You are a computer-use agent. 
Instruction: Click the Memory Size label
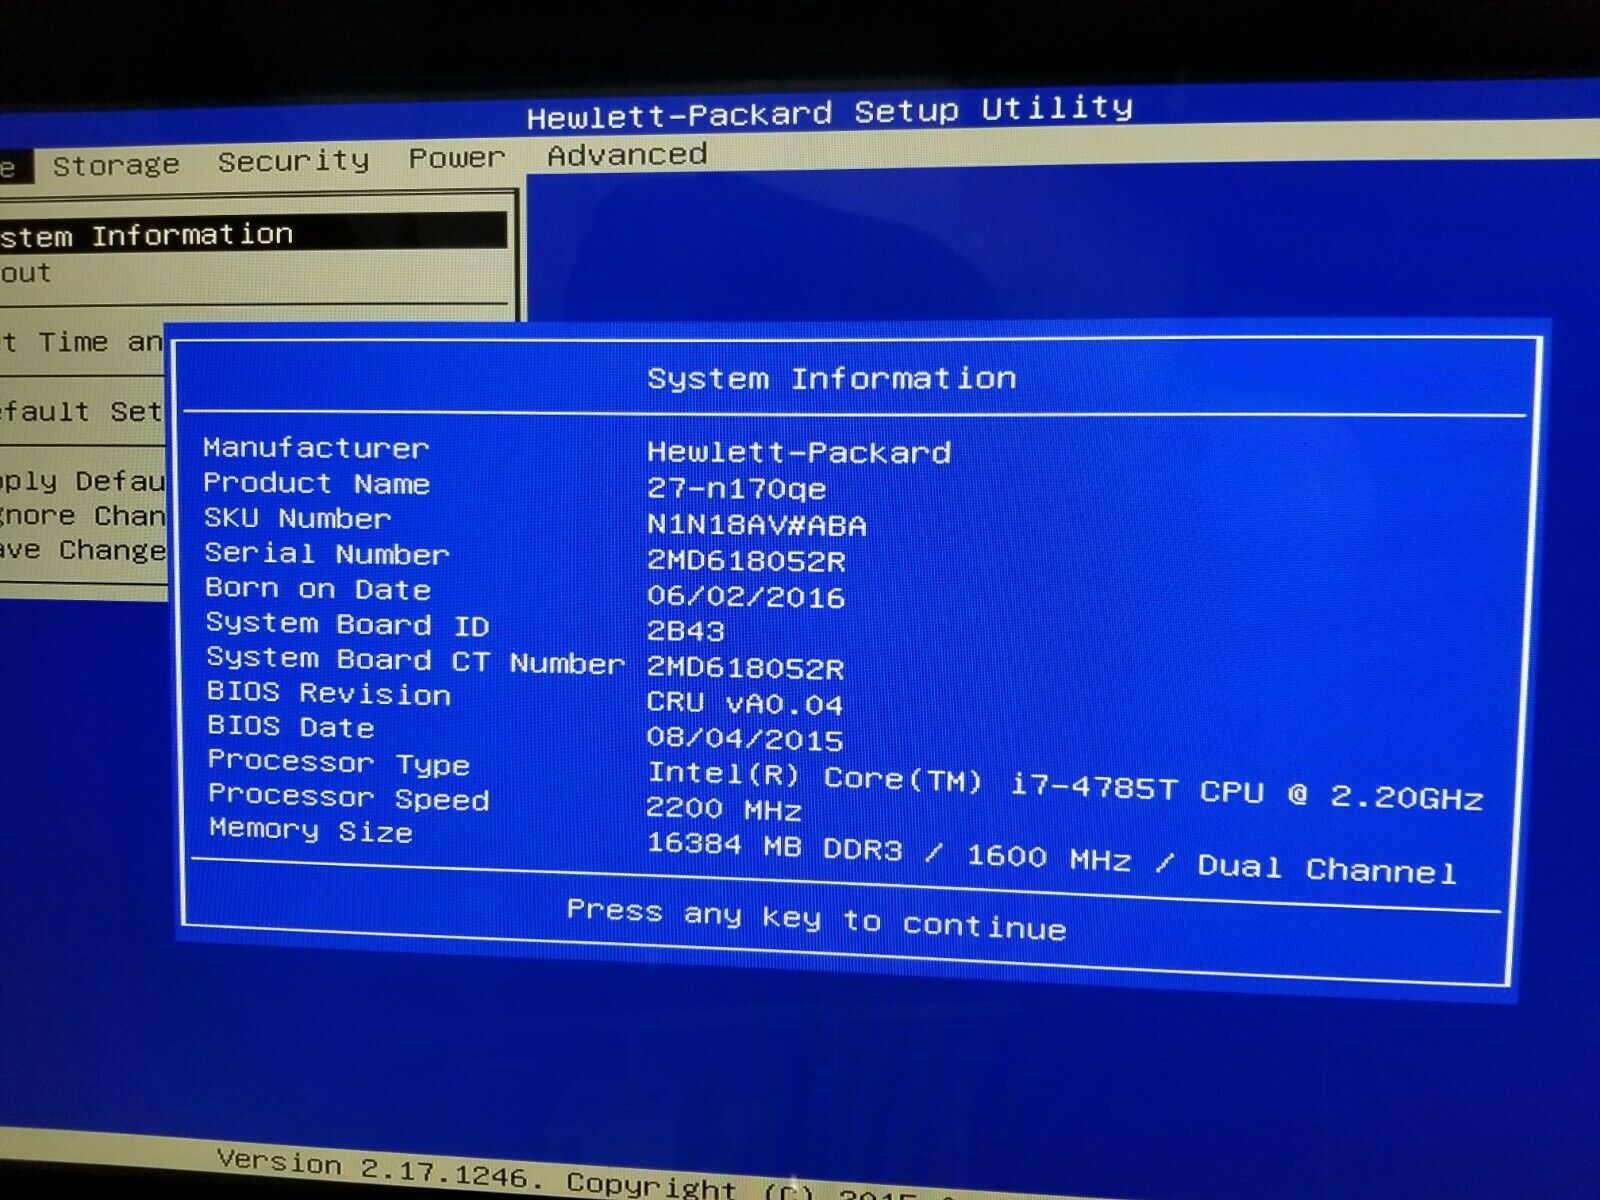tap(311, 830)
